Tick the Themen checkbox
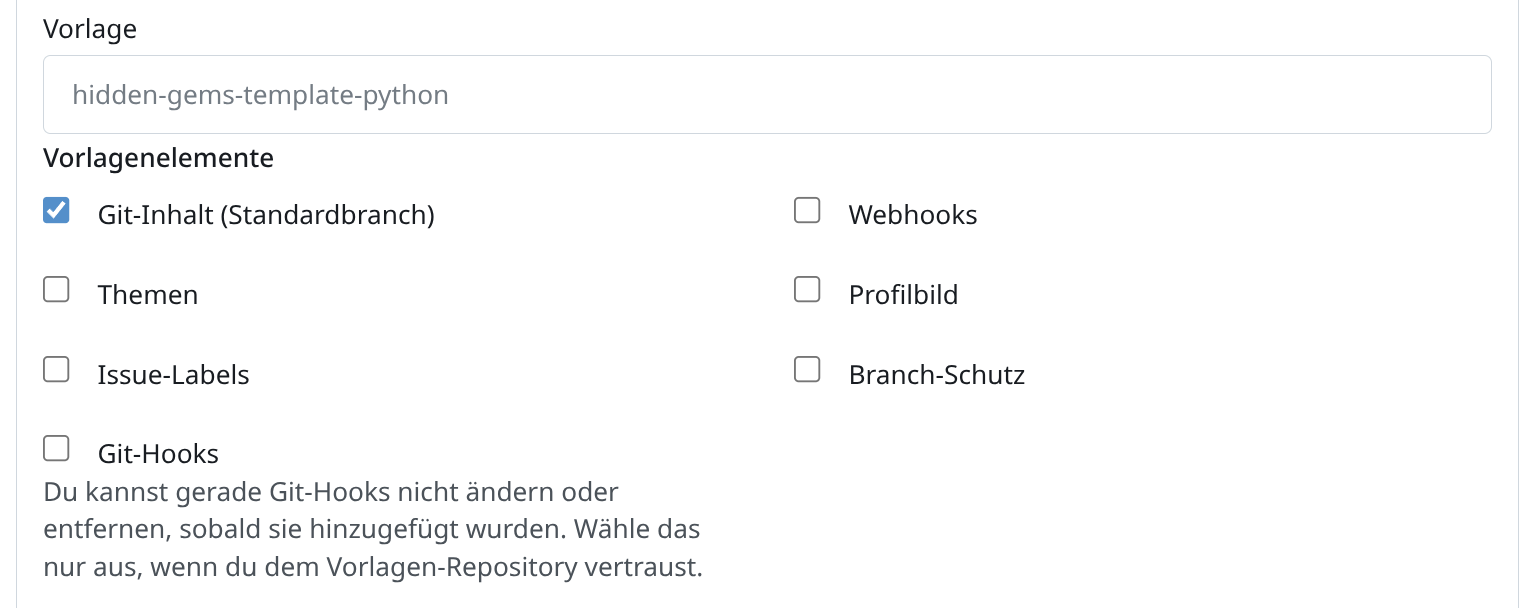The image size is (1536, 608). click(57, 290)
